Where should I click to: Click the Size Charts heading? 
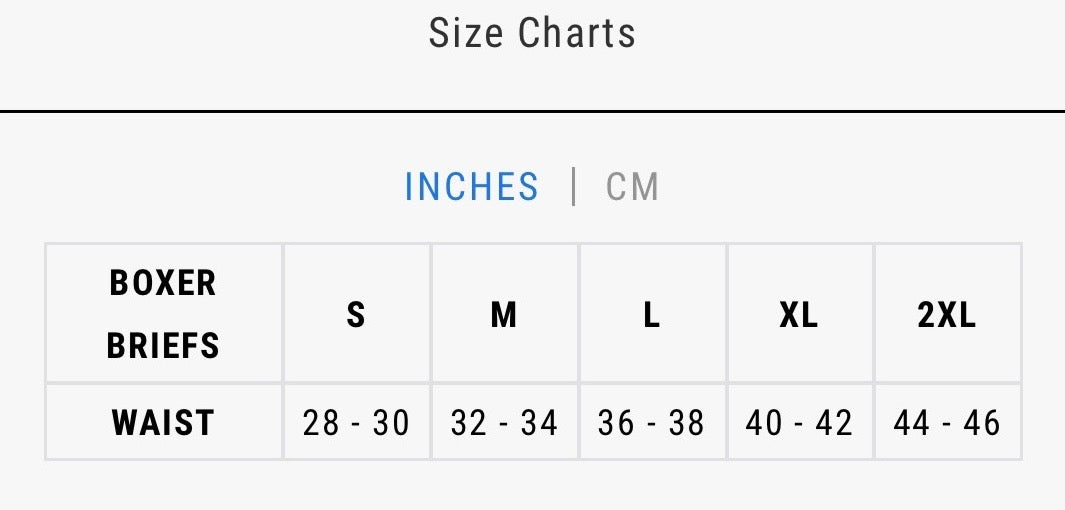pos(532,33)
